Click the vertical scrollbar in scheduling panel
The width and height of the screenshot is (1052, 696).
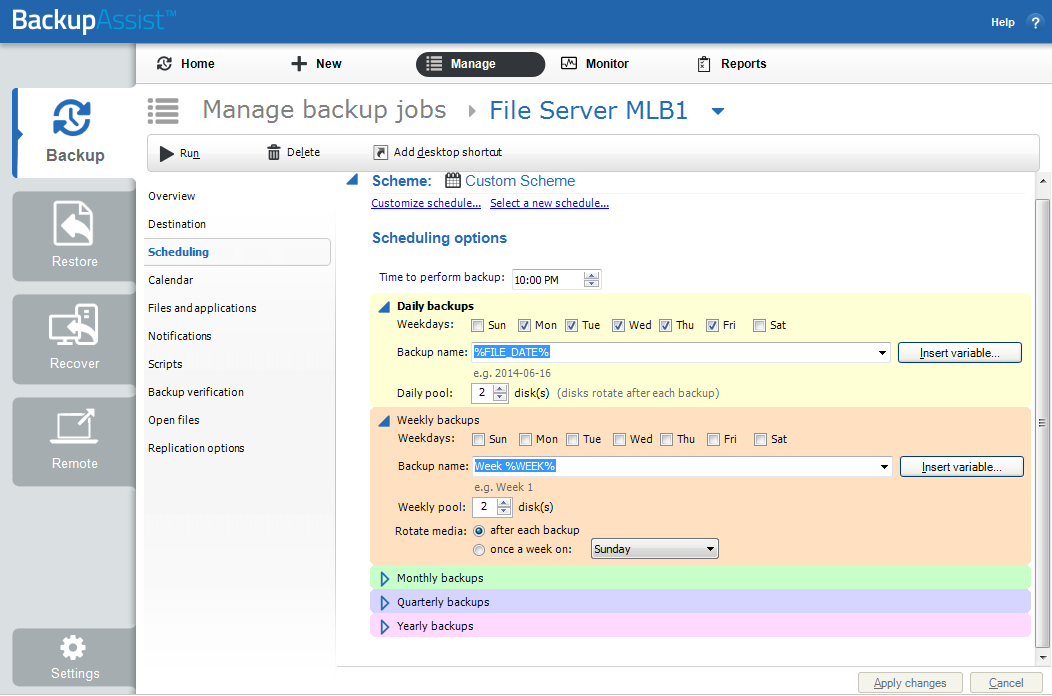point(1042,423)
